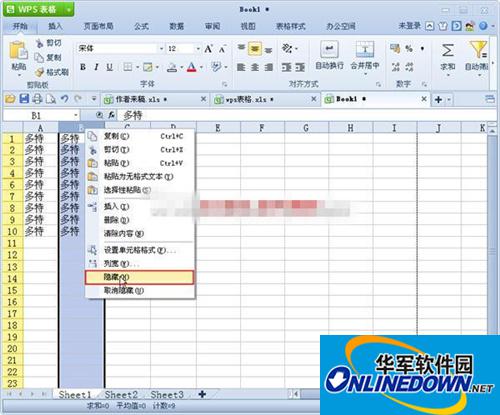
Task: Open the 页面布局 (Page Layout) ribbon tab
Action: coord(99,26)
